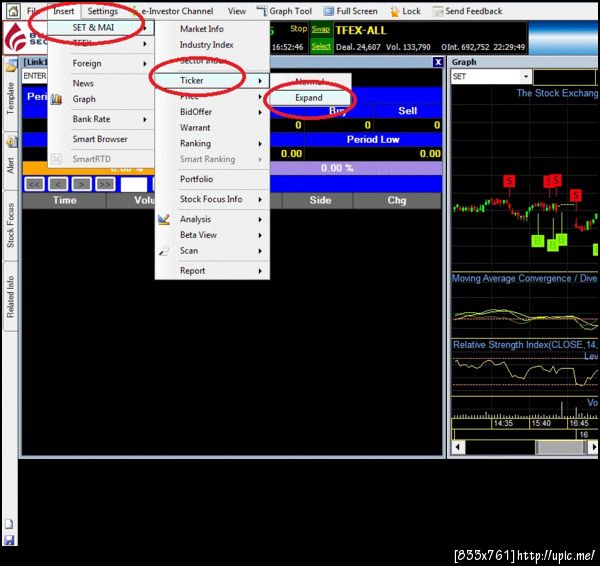Image resolution: width=600 pixels, height=566 pixels.
Task: Click the Scan magnifier icon
Action: click(164, 251)
